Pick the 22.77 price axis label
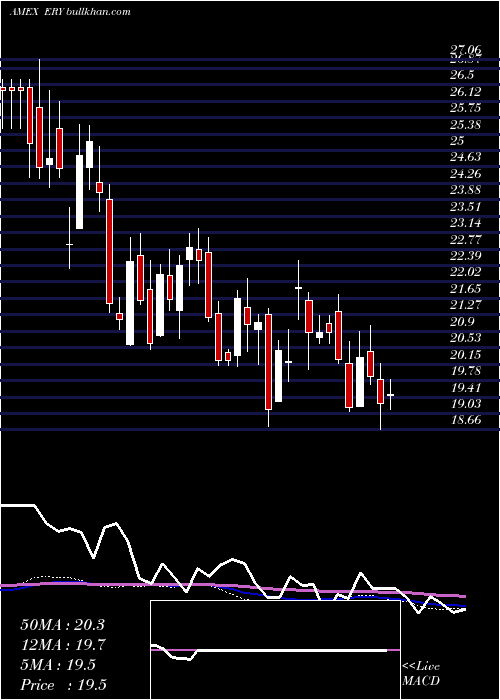The width and height of the screenshot is (500, 700). click(x=465, y=239)
